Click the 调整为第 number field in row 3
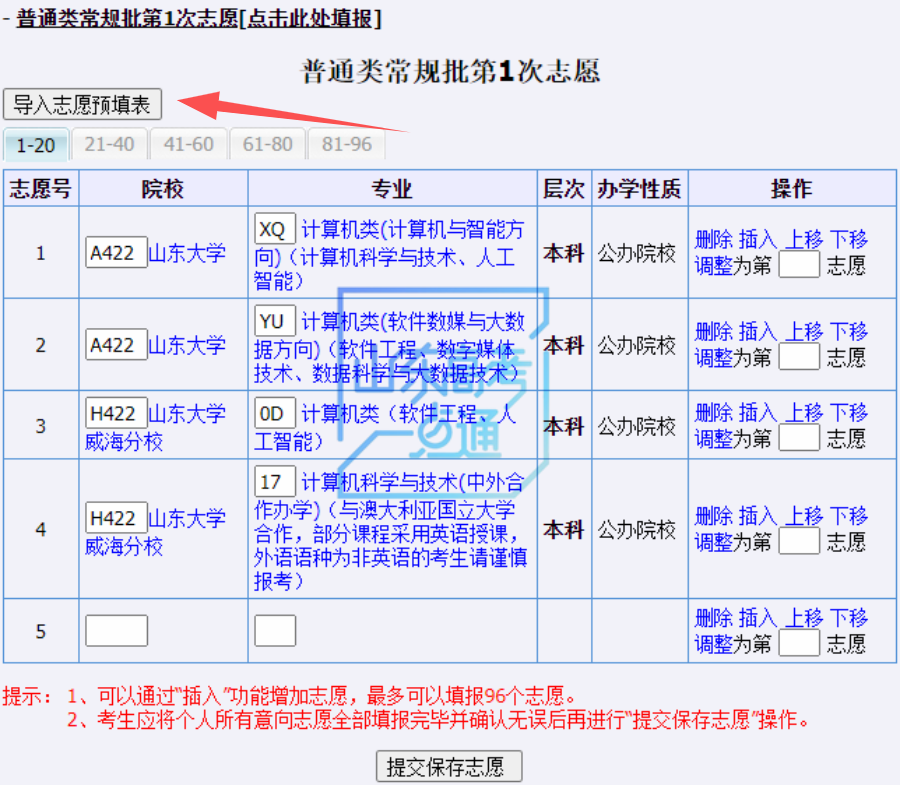900x785 pixels. click(x=798, y=438)
